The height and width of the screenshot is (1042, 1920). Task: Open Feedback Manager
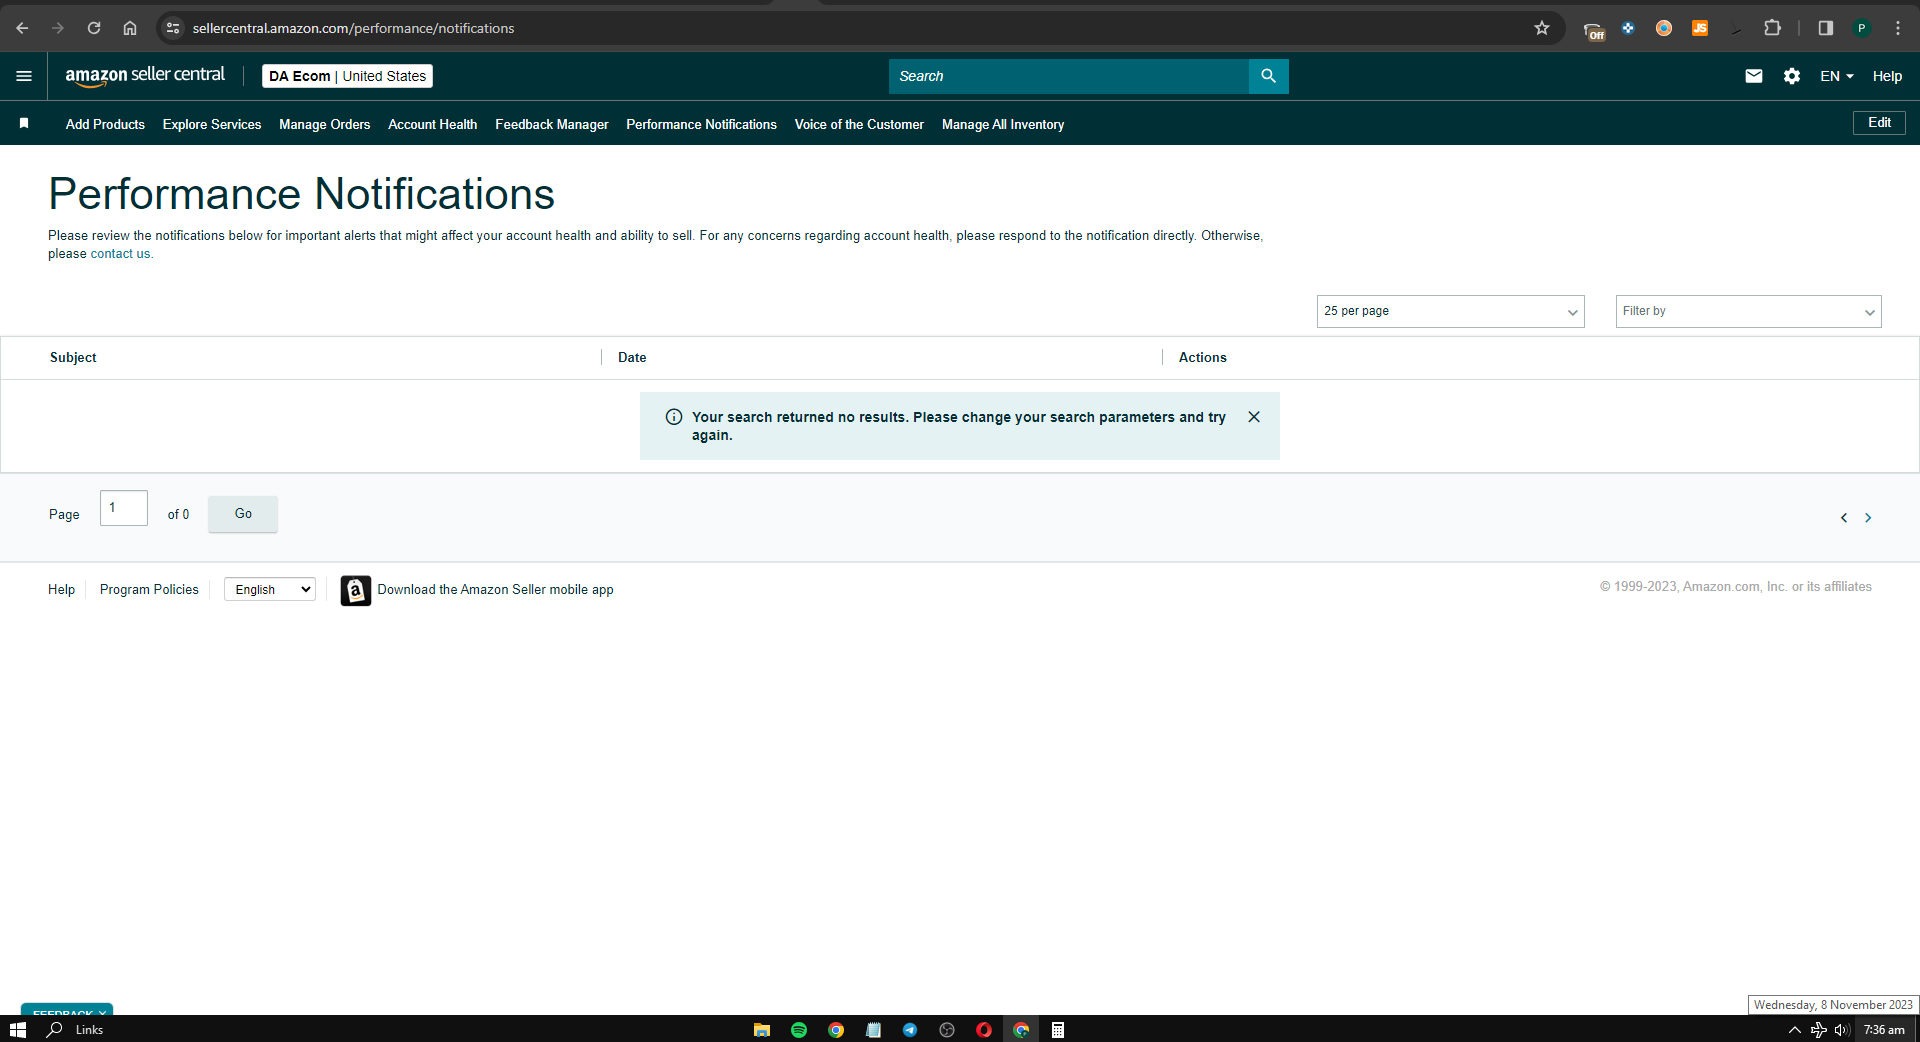(x=552, y=124)
